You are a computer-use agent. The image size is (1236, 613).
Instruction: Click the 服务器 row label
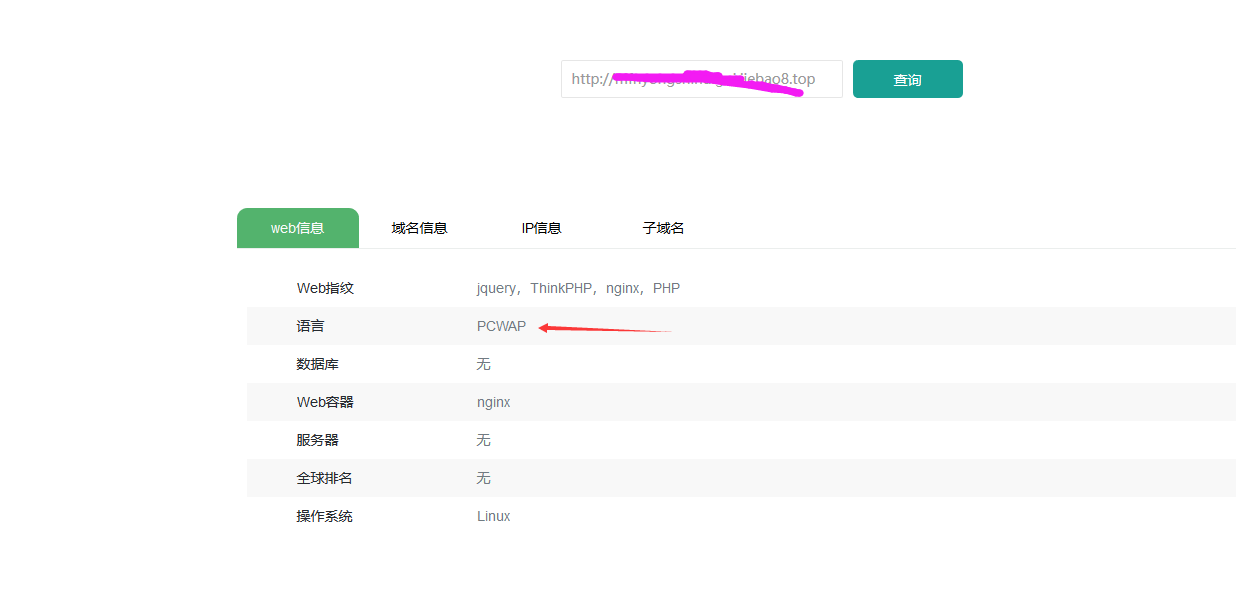317,440
